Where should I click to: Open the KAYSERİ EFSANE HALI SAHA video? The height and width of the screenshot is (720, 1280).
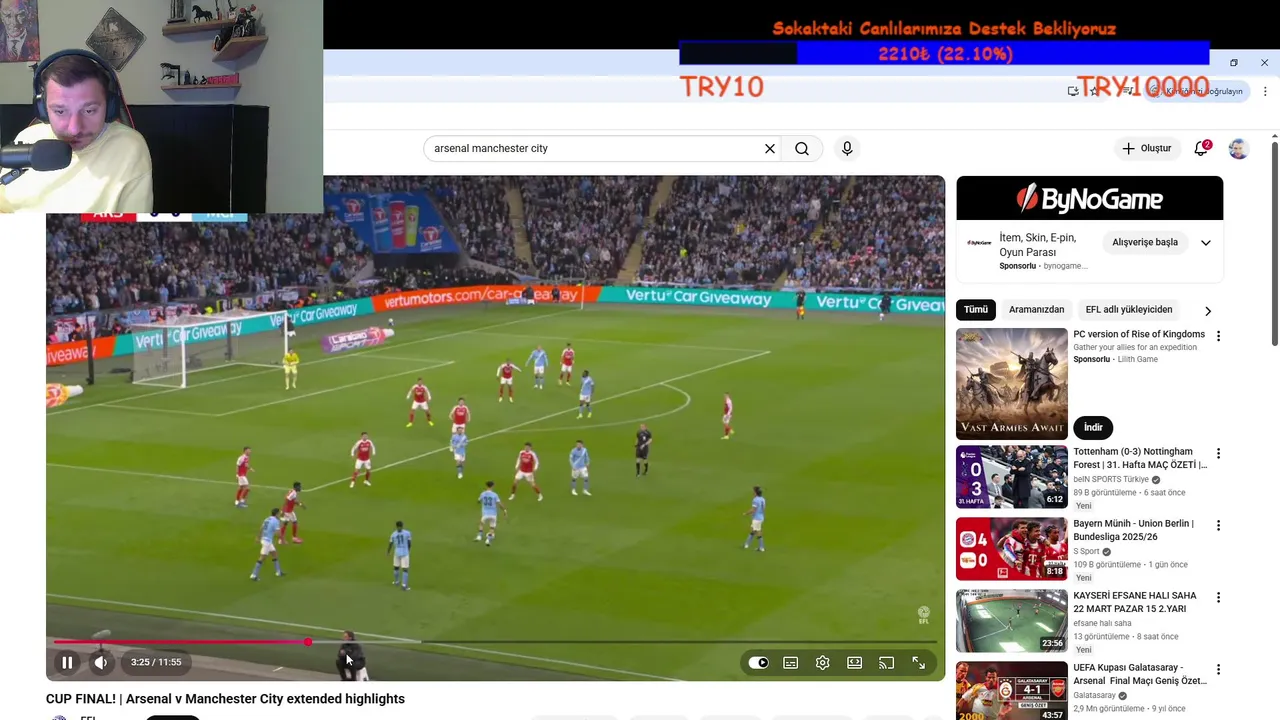pyautogui.click(x=1135, y=602)
